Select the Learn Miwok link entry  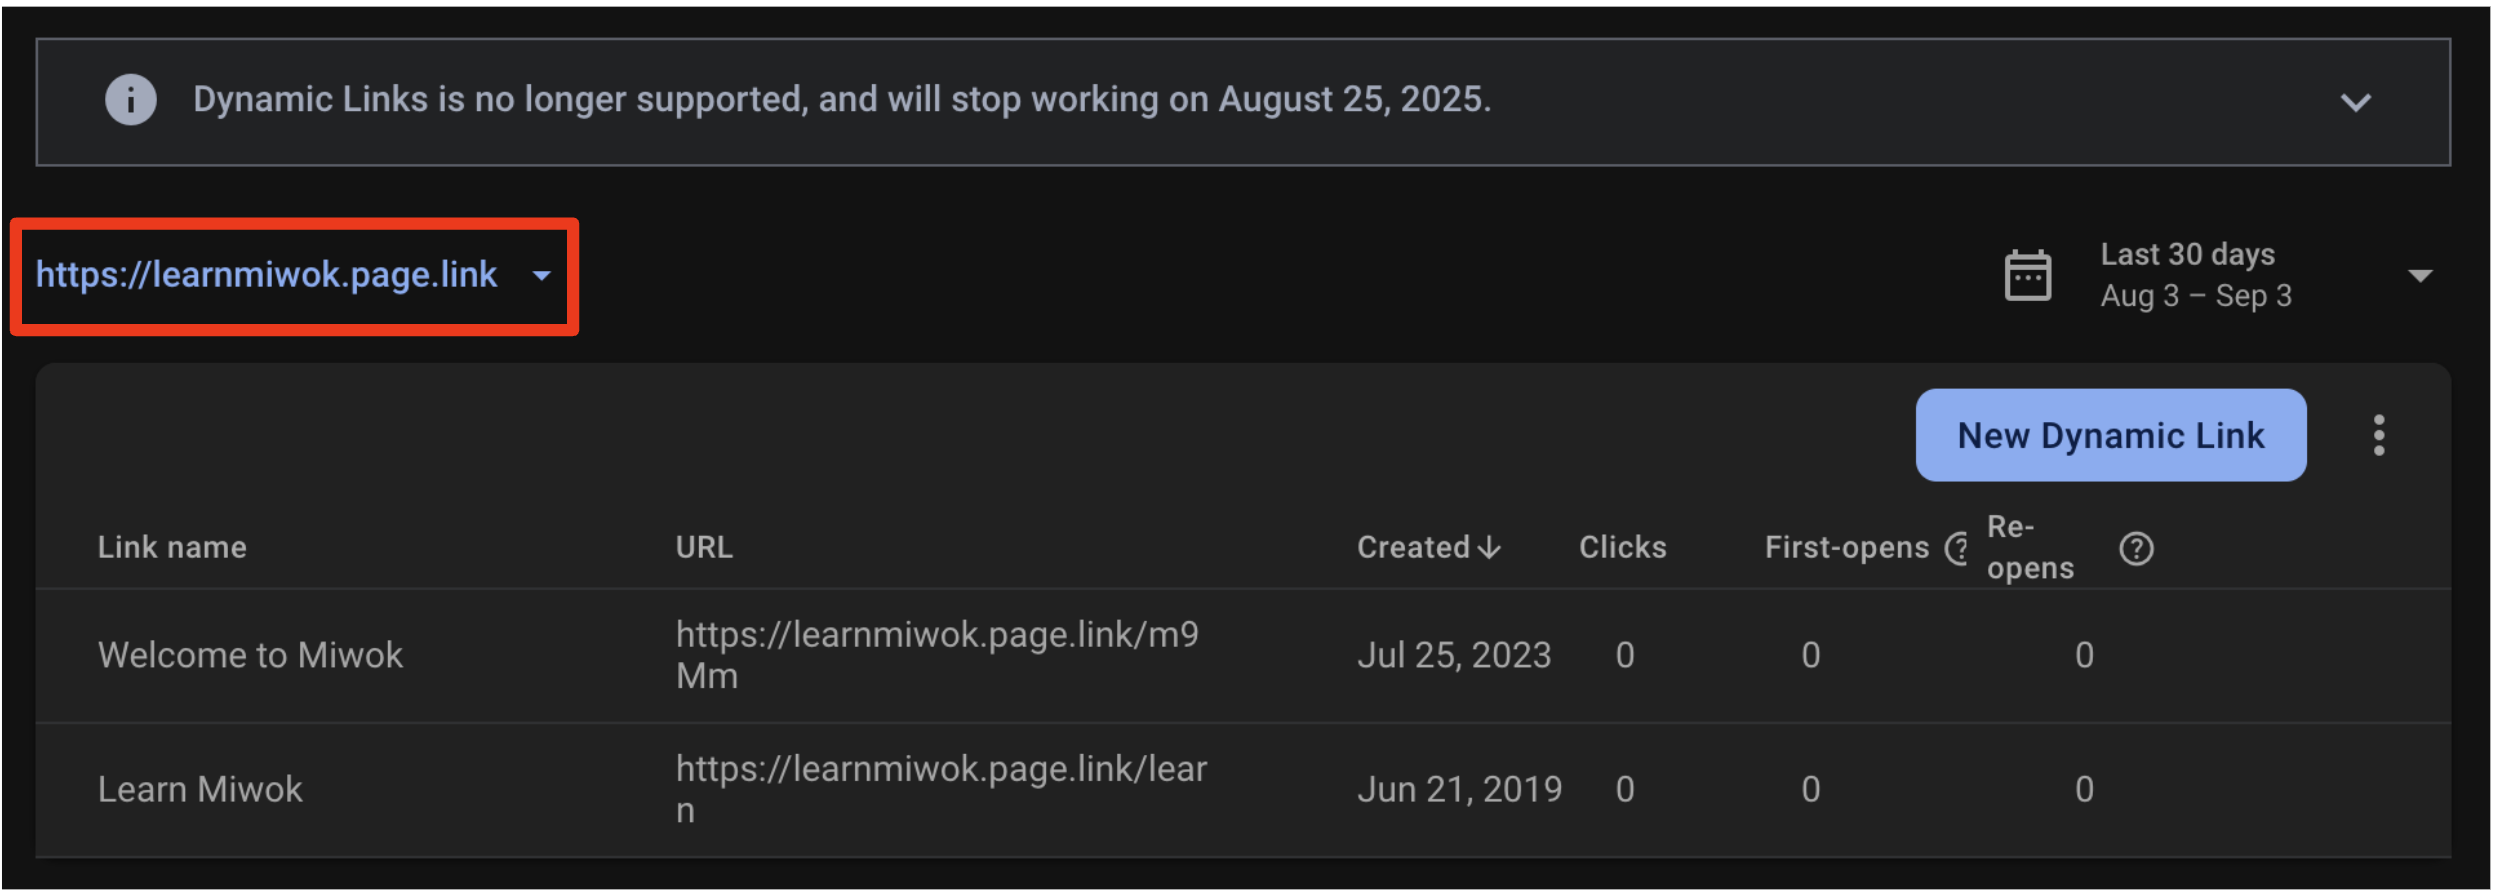(200, 789)
